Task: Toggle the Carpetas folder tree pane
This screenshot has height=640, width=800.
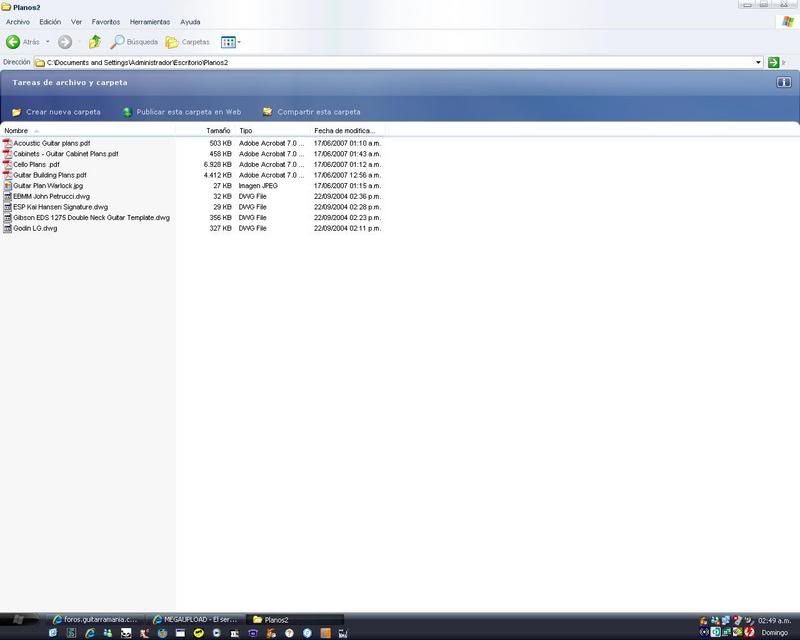Action: (x=188, y=42)
